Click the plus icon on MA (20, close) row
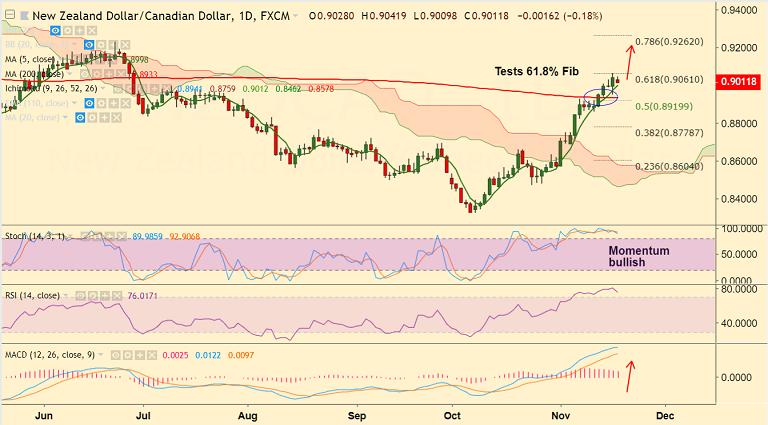The width and height of the screenshot is (768, 425). click(x=104, y=118)
